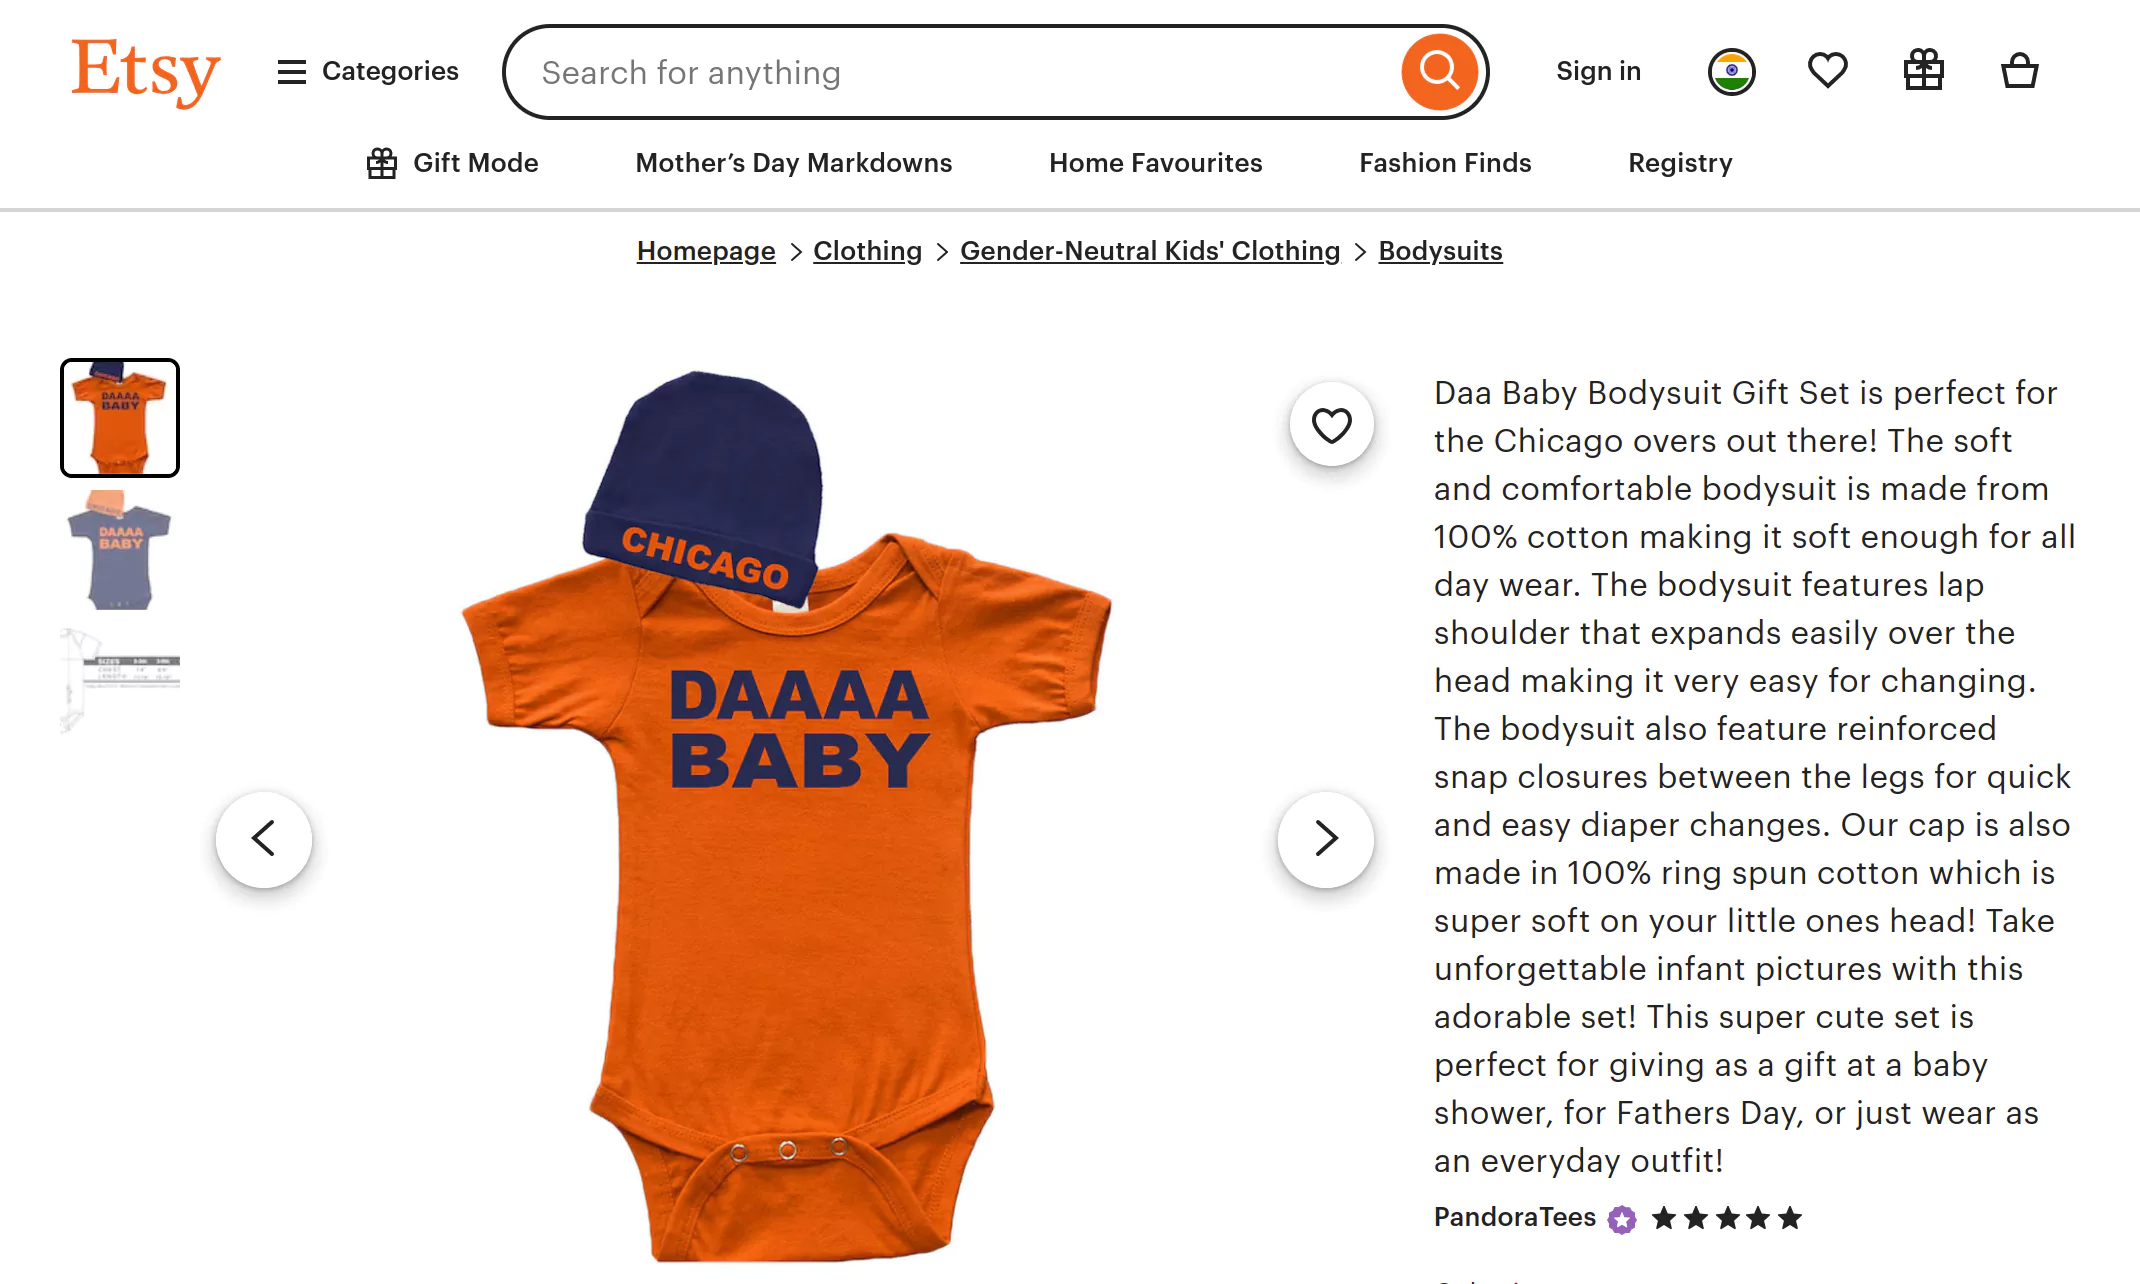Toggle the first product thumbnail selection
This screenshot has width=2140, height=1284.
119,419
